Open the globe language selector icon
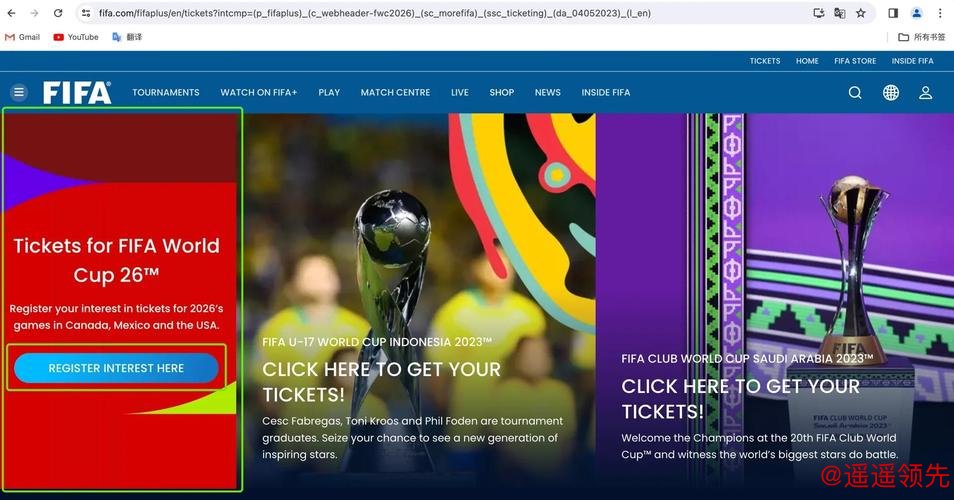Screen dimensions: 954x500 (x=891, y=92)
